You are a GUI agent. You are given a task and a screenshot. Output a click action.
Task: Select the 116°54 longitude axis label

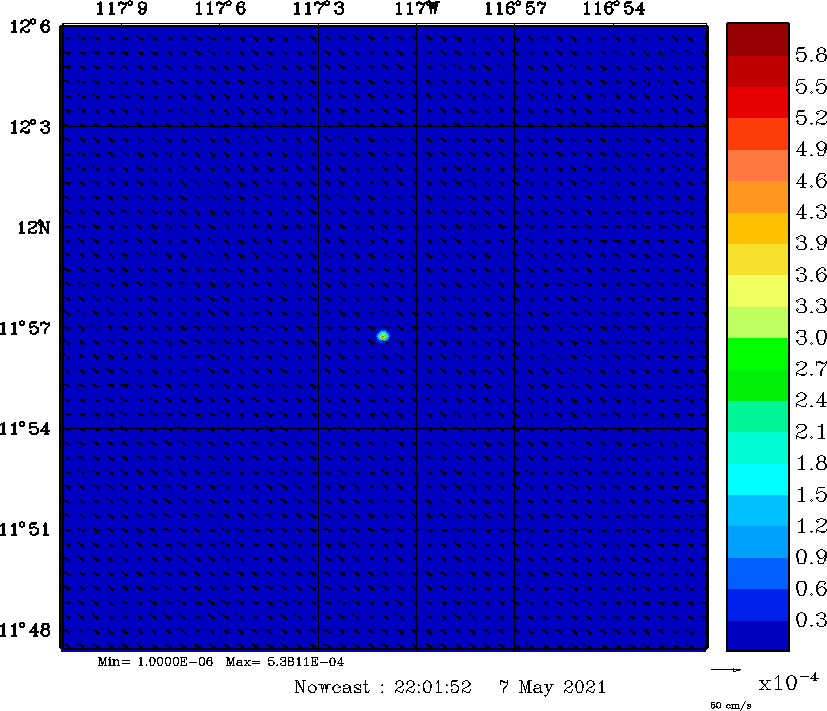click(x=613, y=9)
